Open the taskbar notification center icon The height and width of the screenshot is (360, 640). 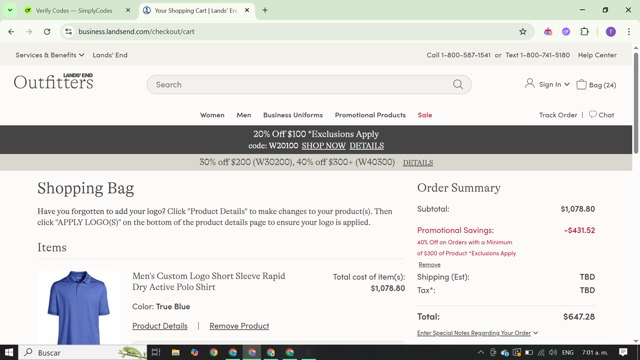(x=623, y=352)
